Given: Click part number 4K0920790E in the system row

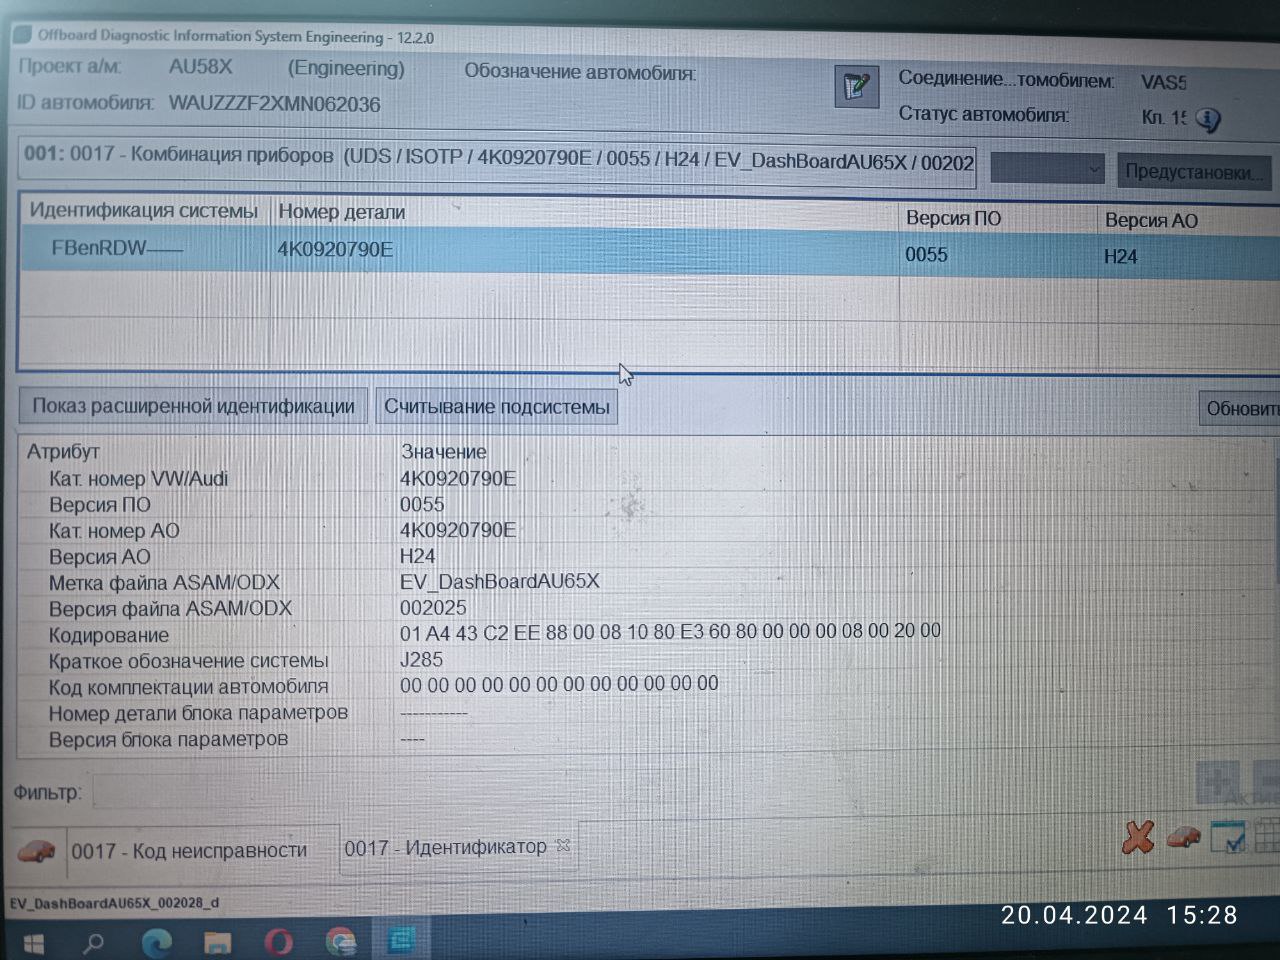Looking at the screenshot, I should pyautogui.click(x=335, y=249).
